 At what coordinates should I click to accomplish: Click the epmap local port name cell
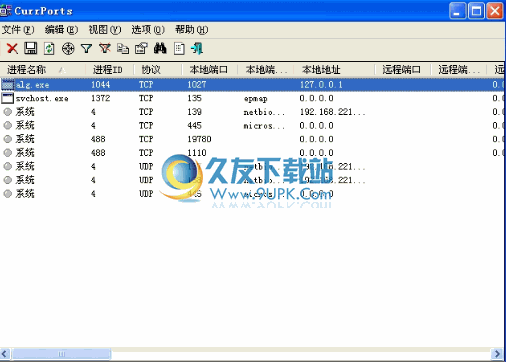tap(256, 99)
